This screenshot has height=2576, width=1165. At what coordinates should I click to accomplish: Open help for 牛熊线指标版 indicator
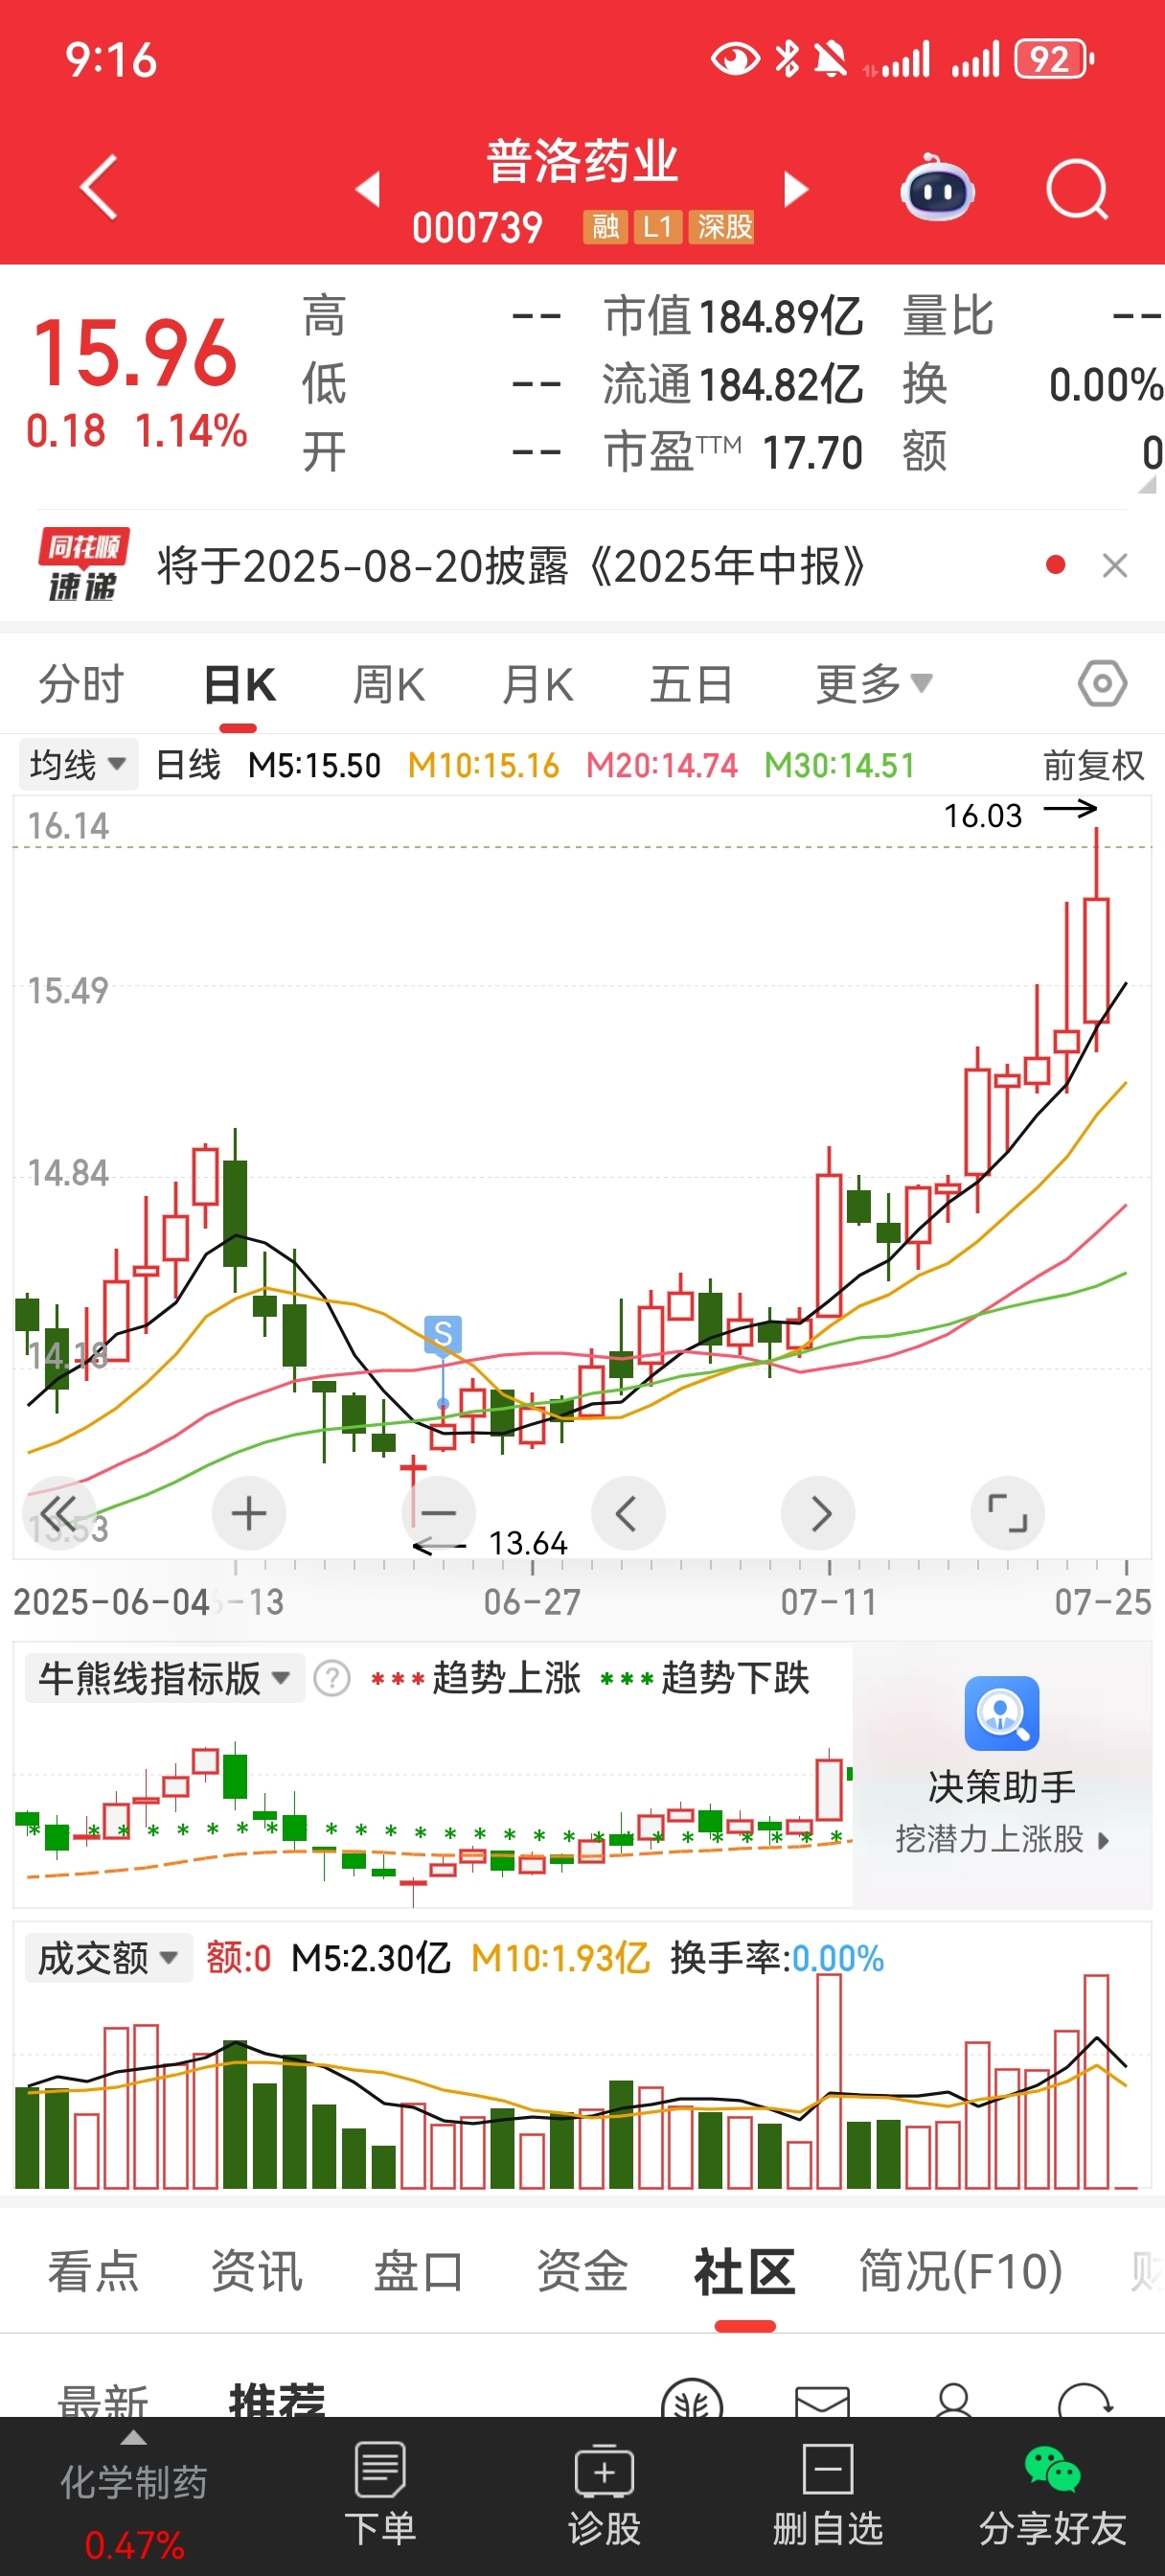332,1678
